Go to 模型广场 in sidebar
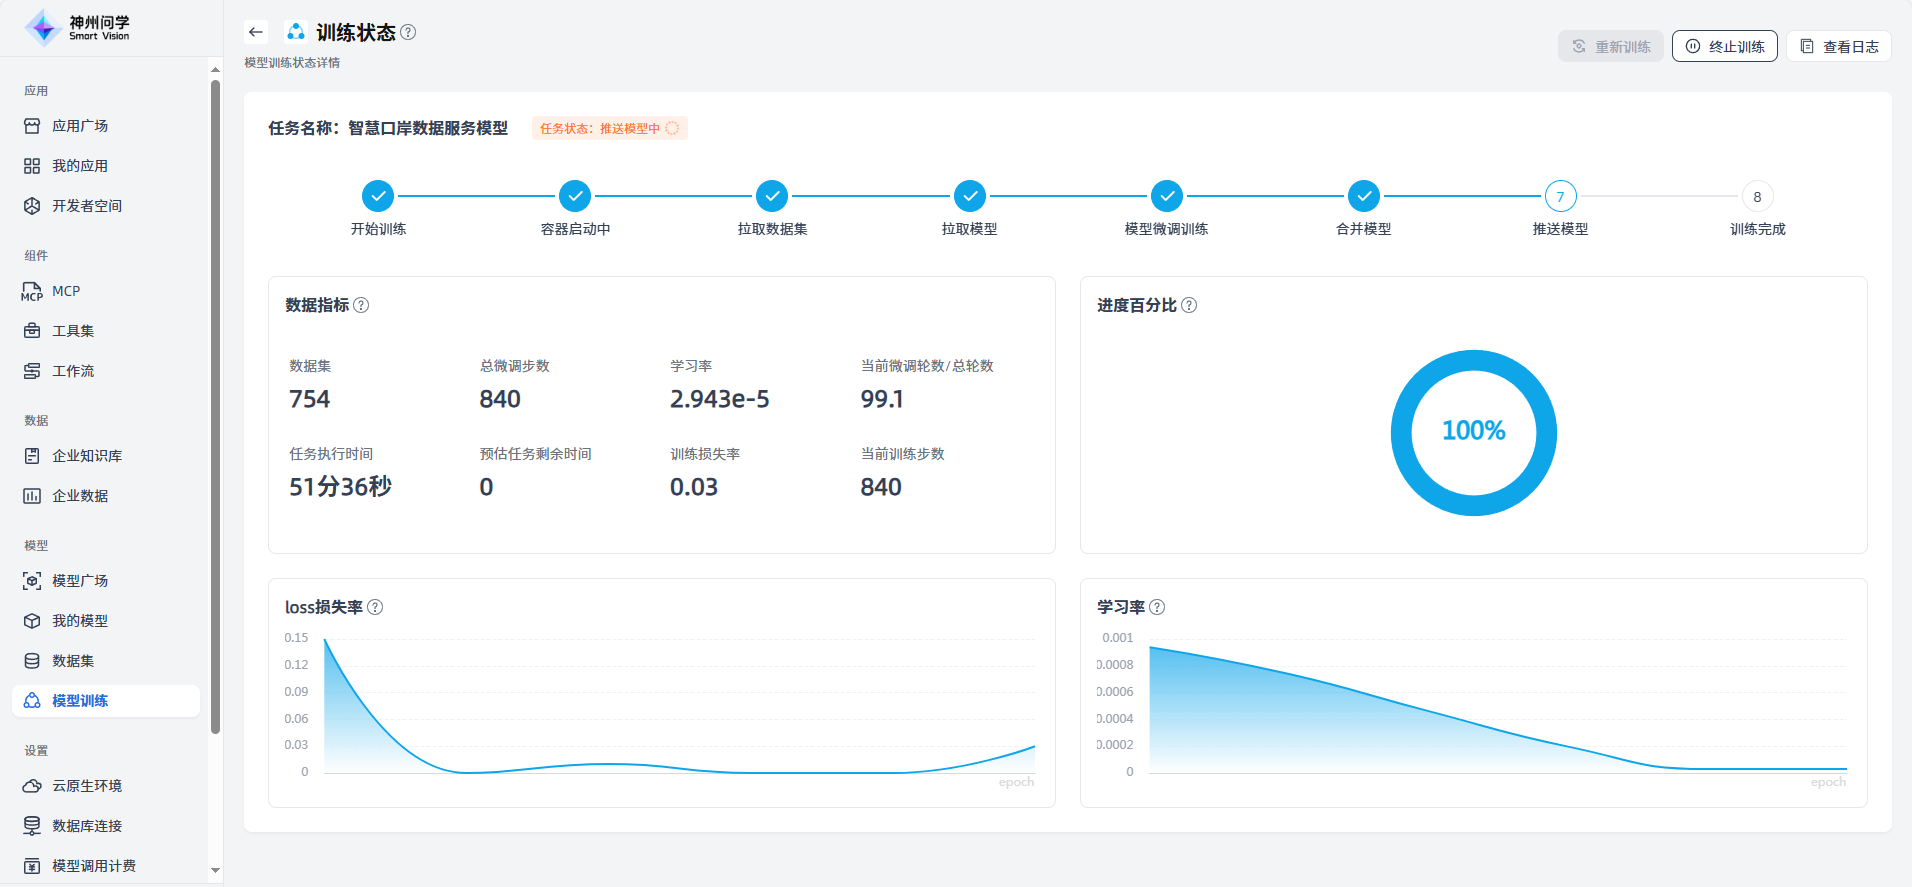The height and width of the screenshot is (887, 1912). coord(80,581)
